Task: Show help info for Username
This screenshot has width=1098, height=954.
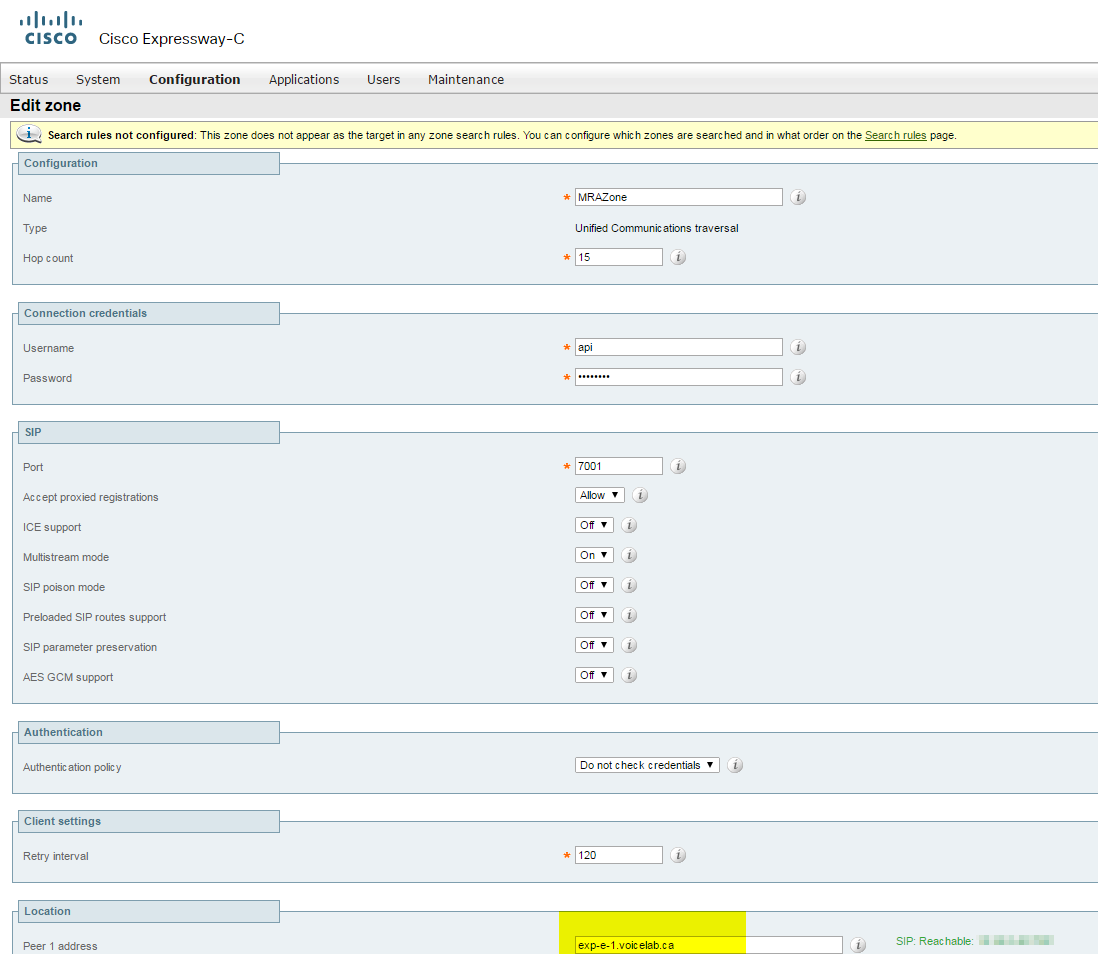Action: [798, 347]
